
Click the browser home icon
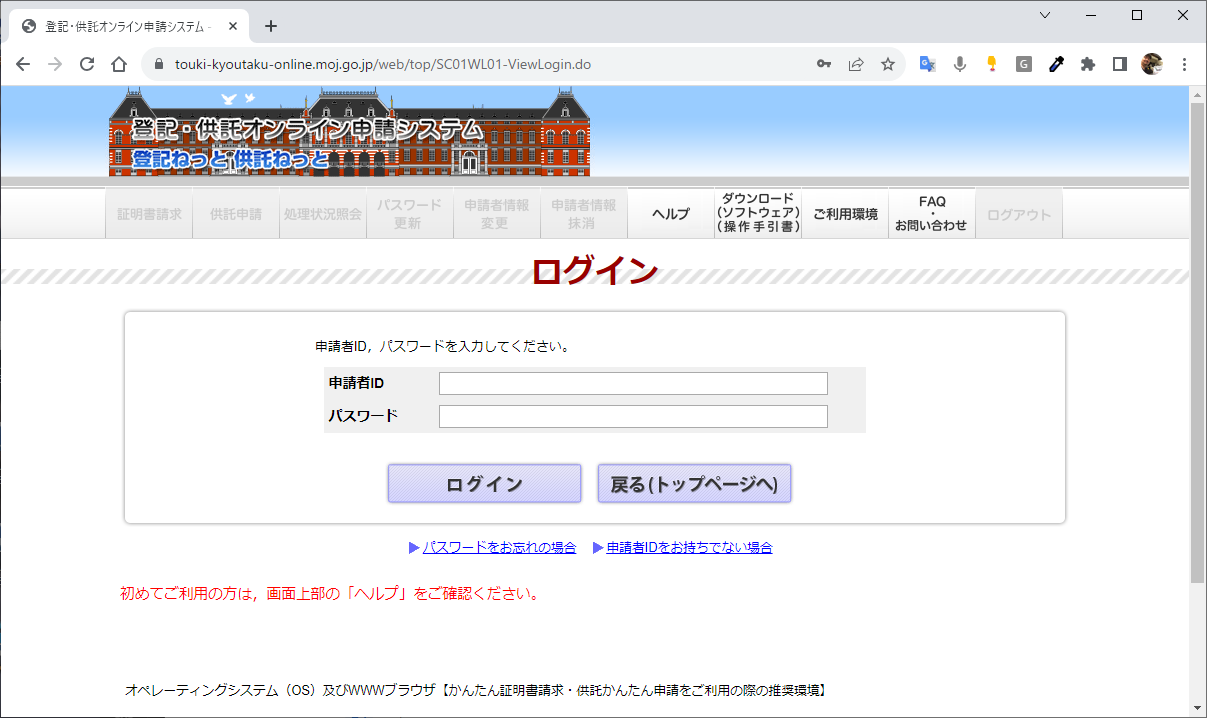click(119, 64)
